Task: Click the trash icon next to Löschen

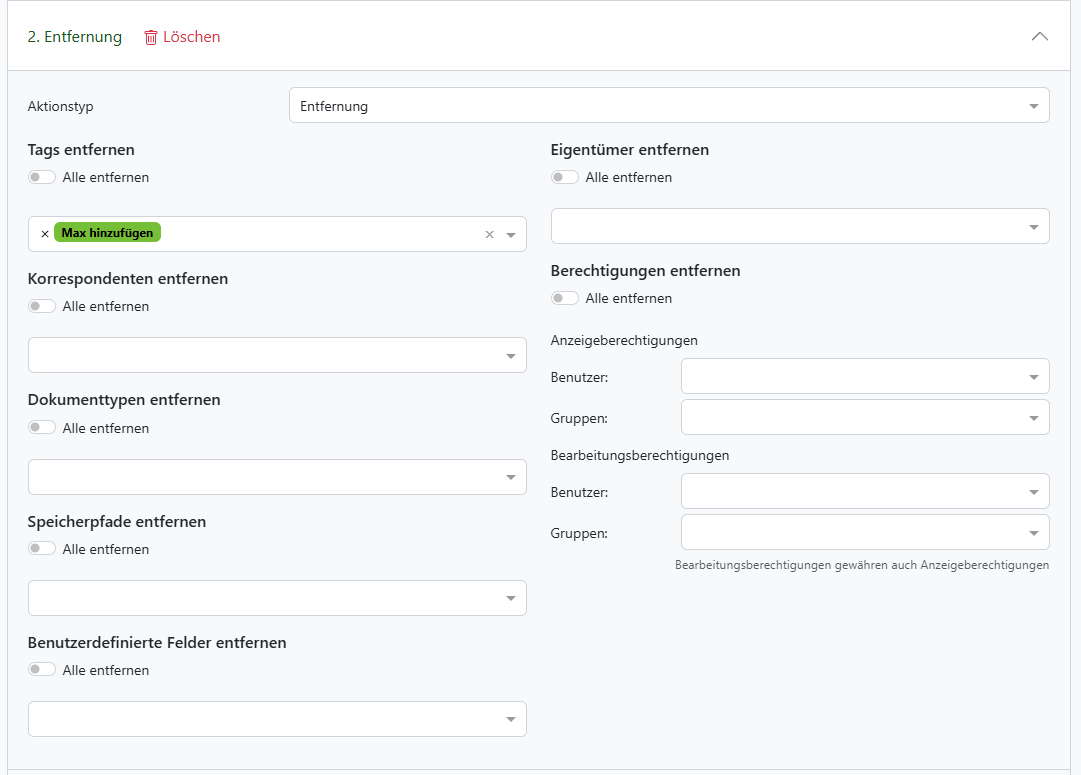Action: point(151,37)
